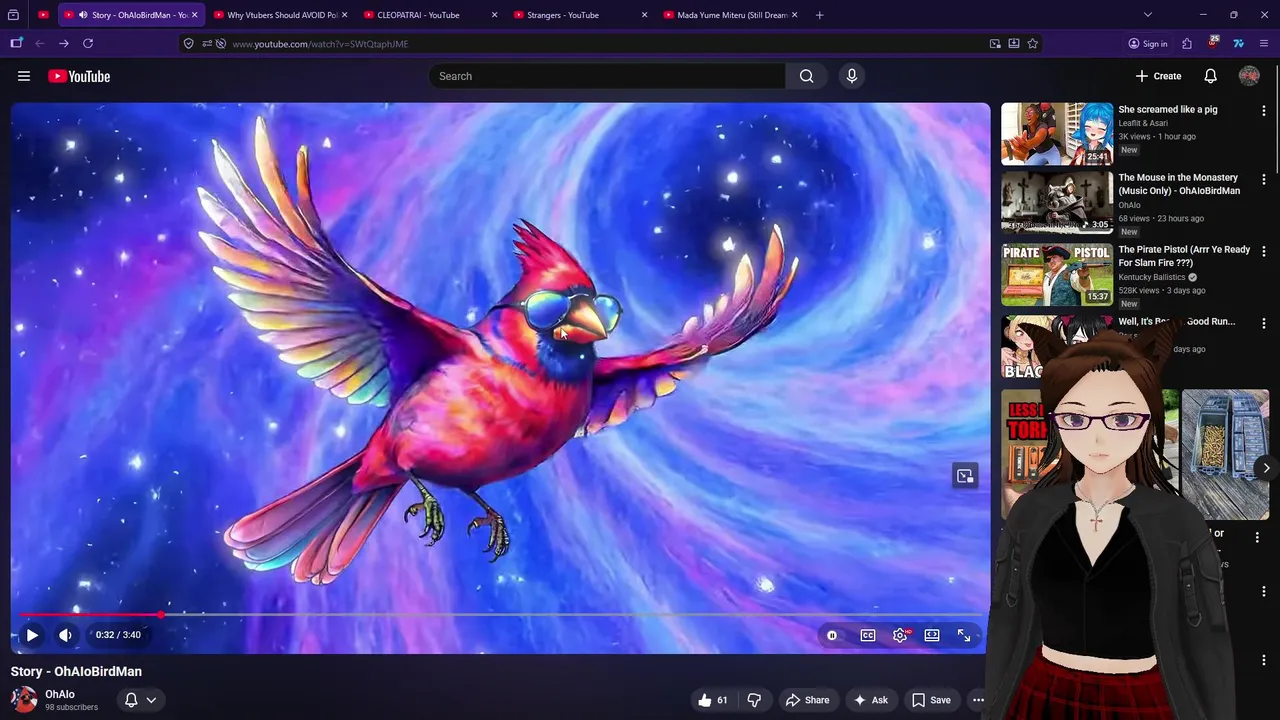
Task: Open the tab list dropdown arrow
Action: pos(1148,15)
